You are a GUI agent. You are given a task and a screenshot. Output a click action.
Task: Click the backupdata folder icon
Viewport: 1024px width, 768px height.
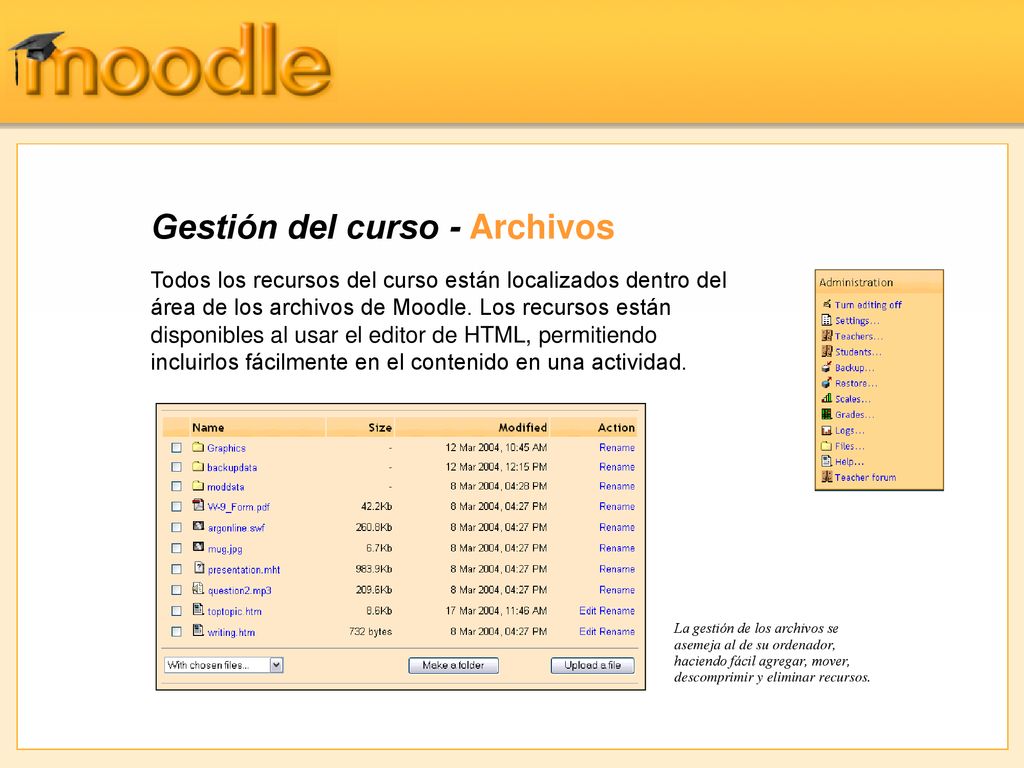198,466
